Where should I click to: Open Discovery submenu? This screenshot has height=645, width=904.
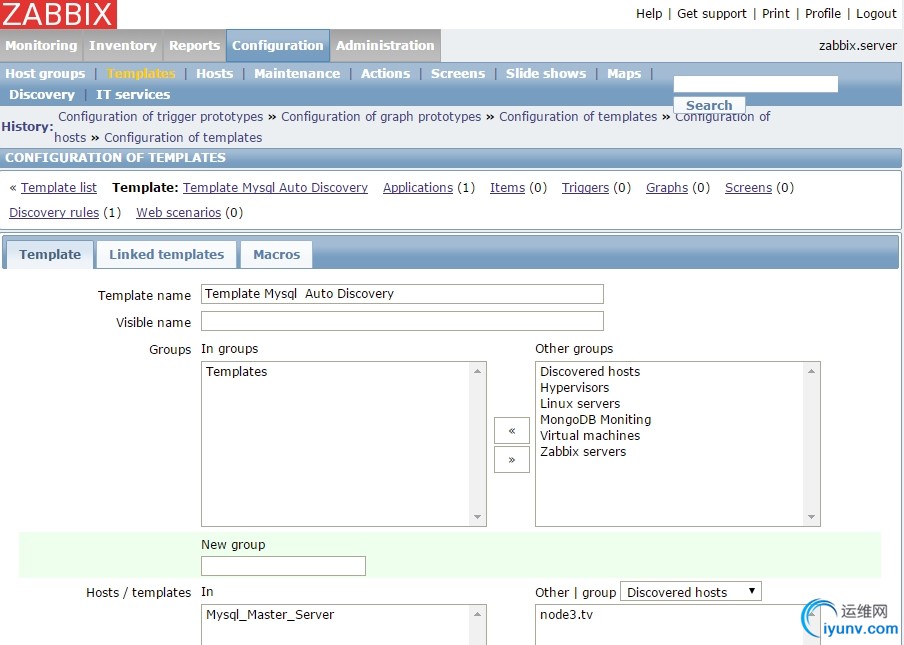[x=42, y=95]
